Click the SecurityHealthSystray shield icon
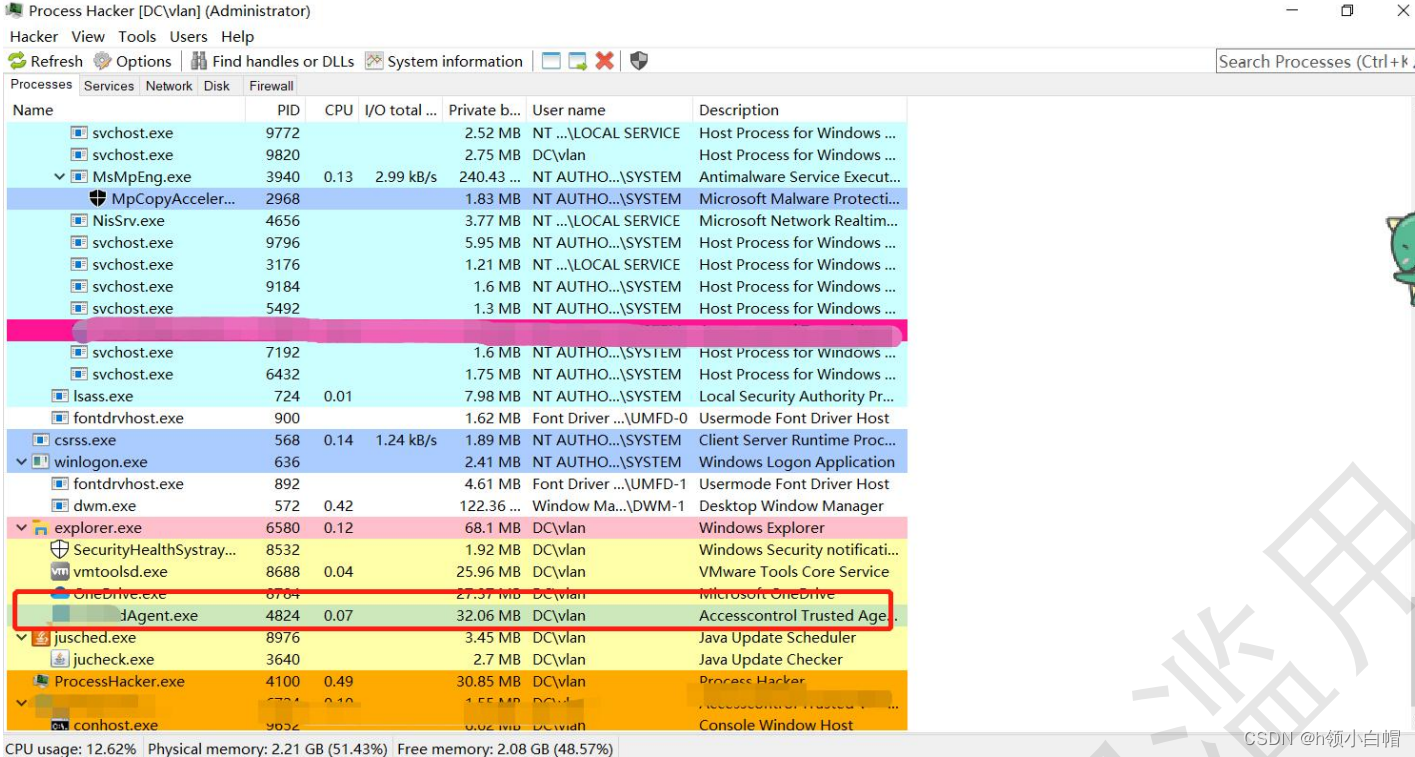 coord(59,549)
